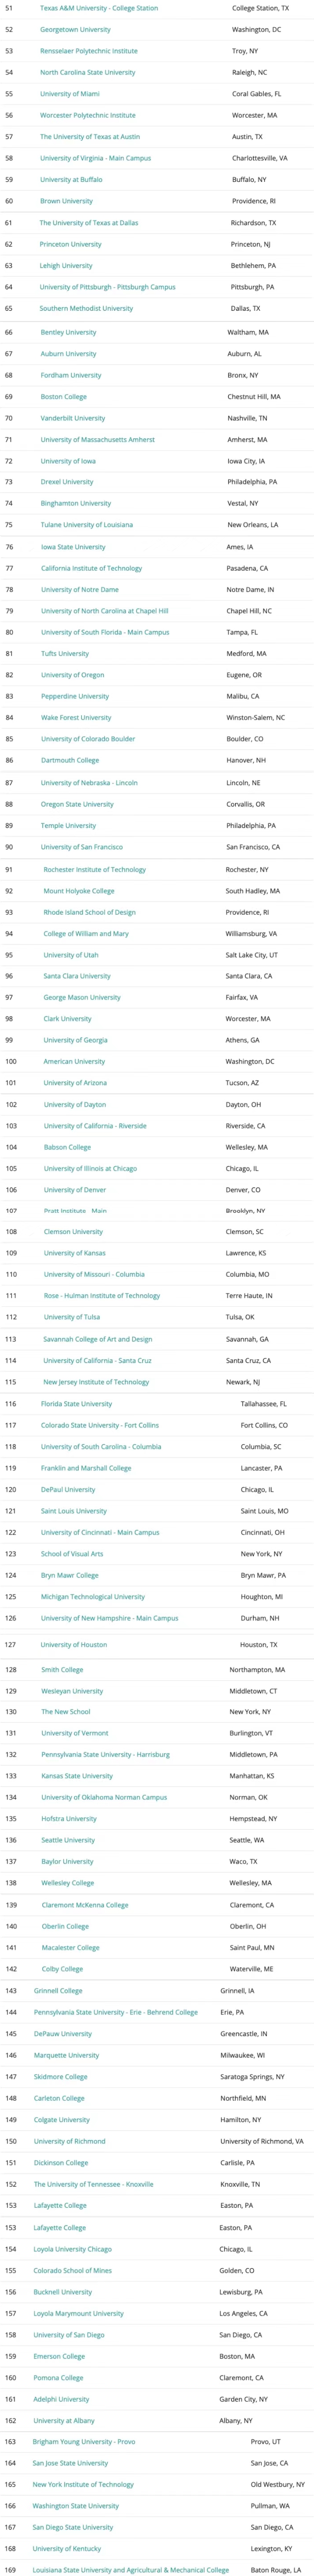This screenshot has height=2576, width=314.
Task: Visit Brigham Young University - Provo link
Action: pyautogui.click(x=84, y=2441)
